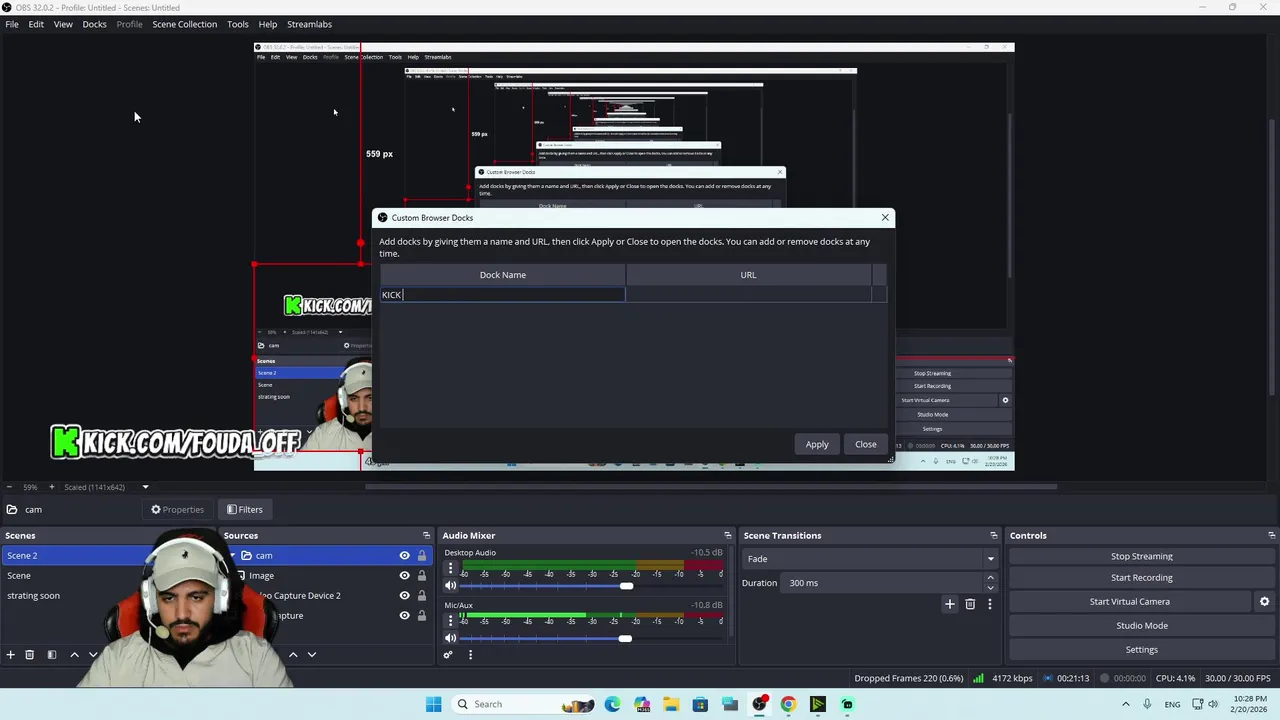Hide the capture source with its eye icon
The image size is (1280, 720).
[405, 616]
